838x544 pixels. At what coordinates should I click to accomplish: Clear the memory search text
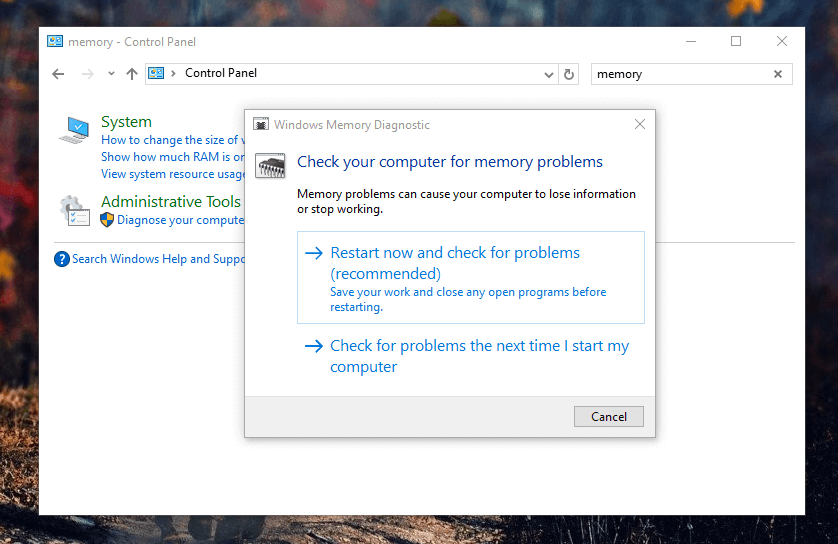click(x=778, y=74)
